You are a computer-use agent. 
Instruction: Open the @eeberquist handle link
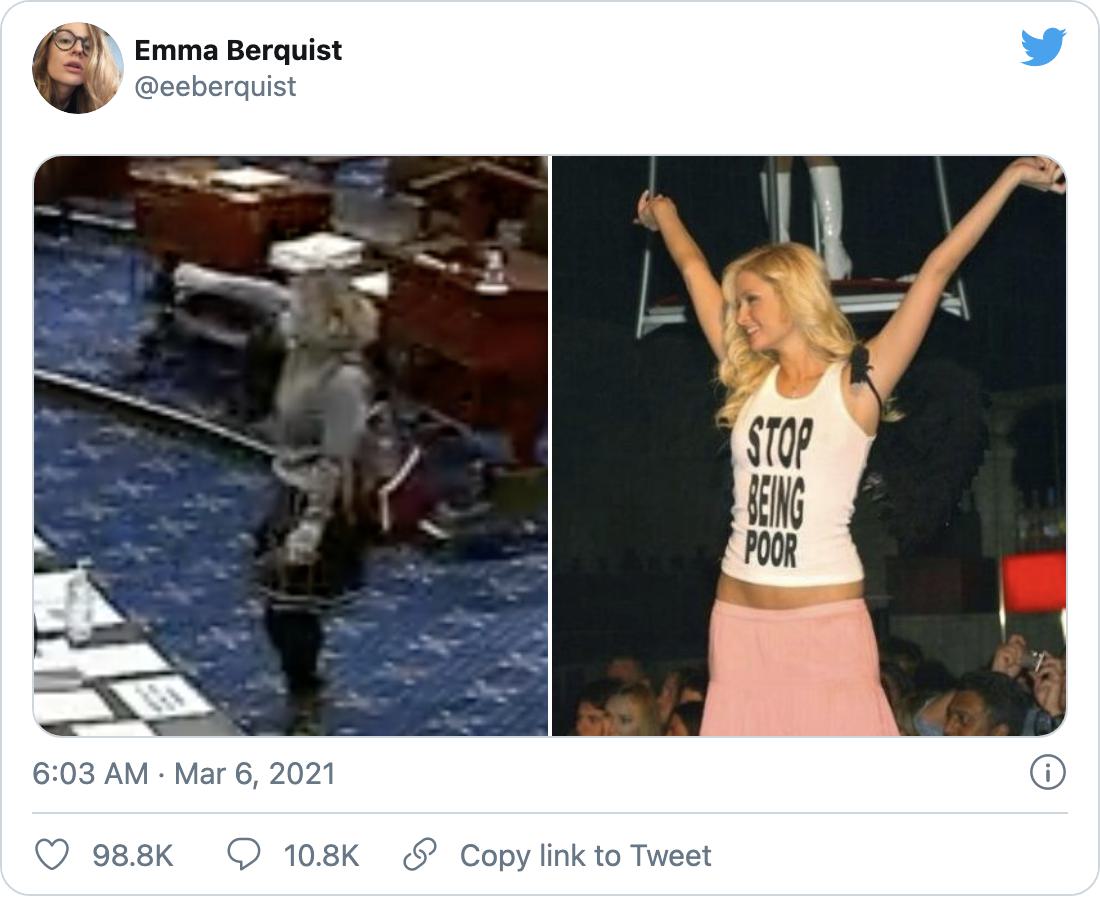click(x=215, y=87)
